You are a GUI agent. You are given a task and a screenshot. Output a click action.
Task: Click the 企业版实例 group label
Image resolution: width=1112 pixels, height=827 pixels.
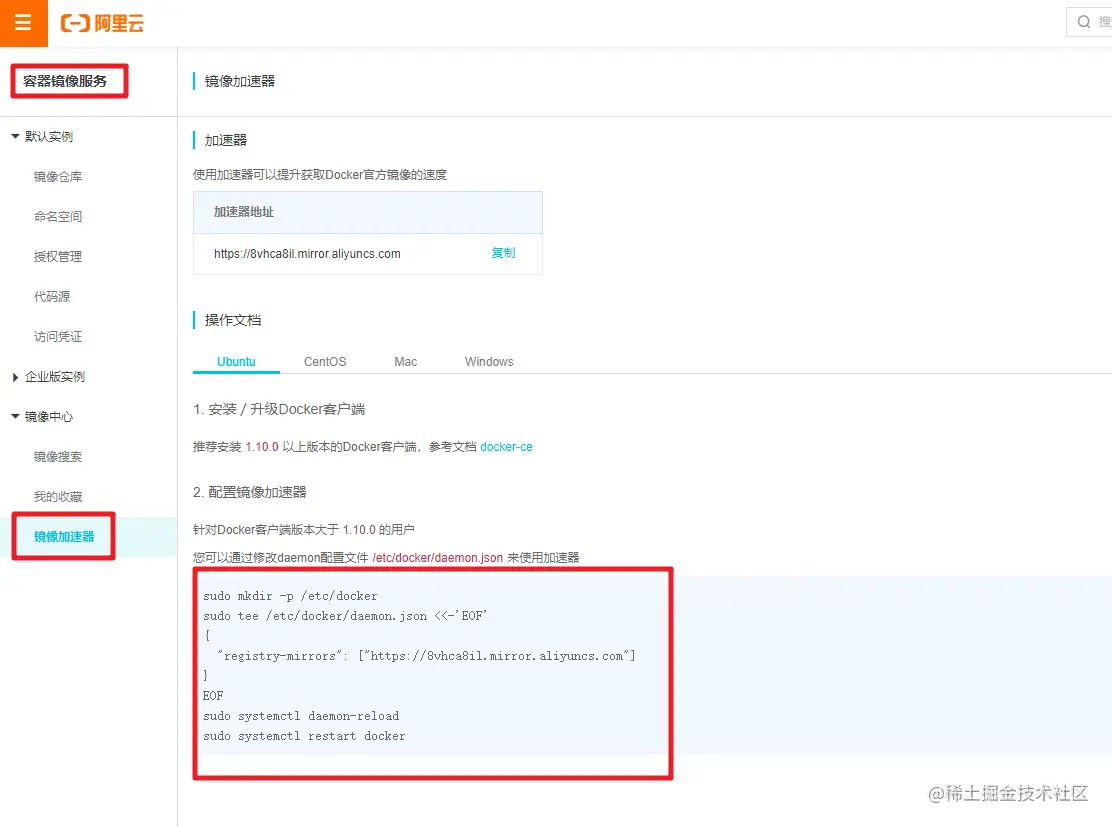coord(55,377)
